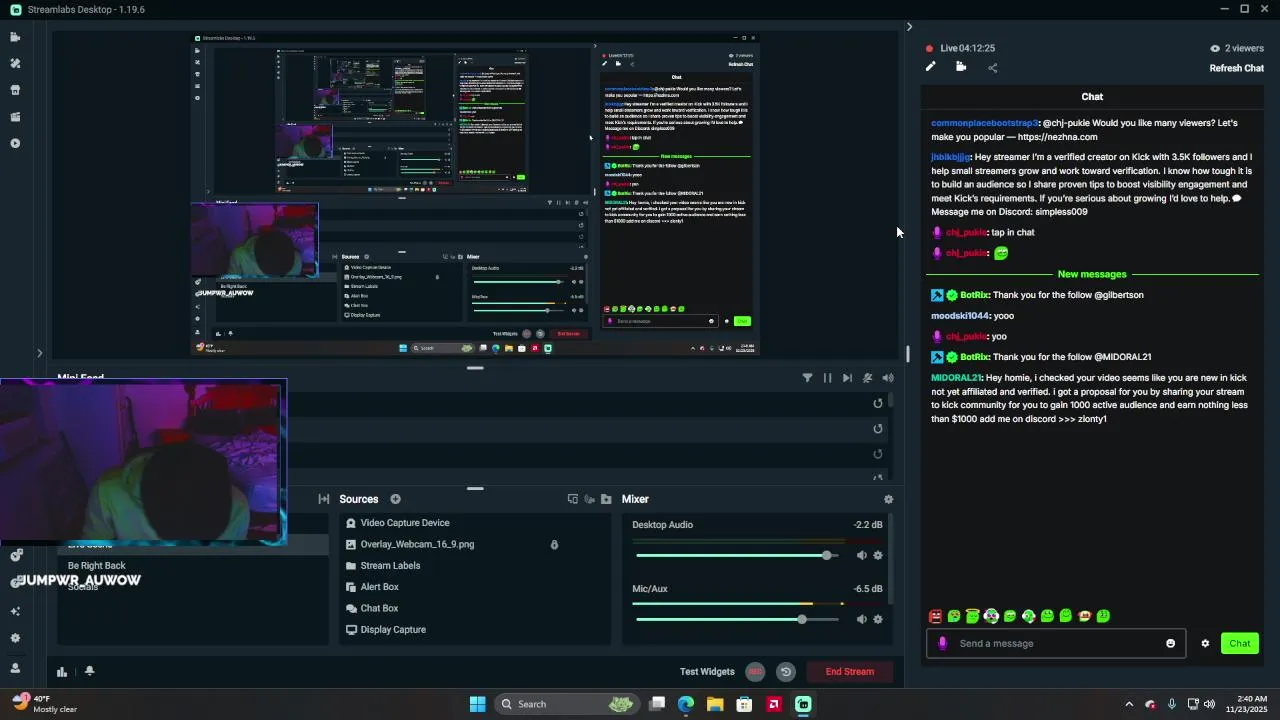
Task: Toggle mute event sounds in Mini Feed
Action: point(867,378)
